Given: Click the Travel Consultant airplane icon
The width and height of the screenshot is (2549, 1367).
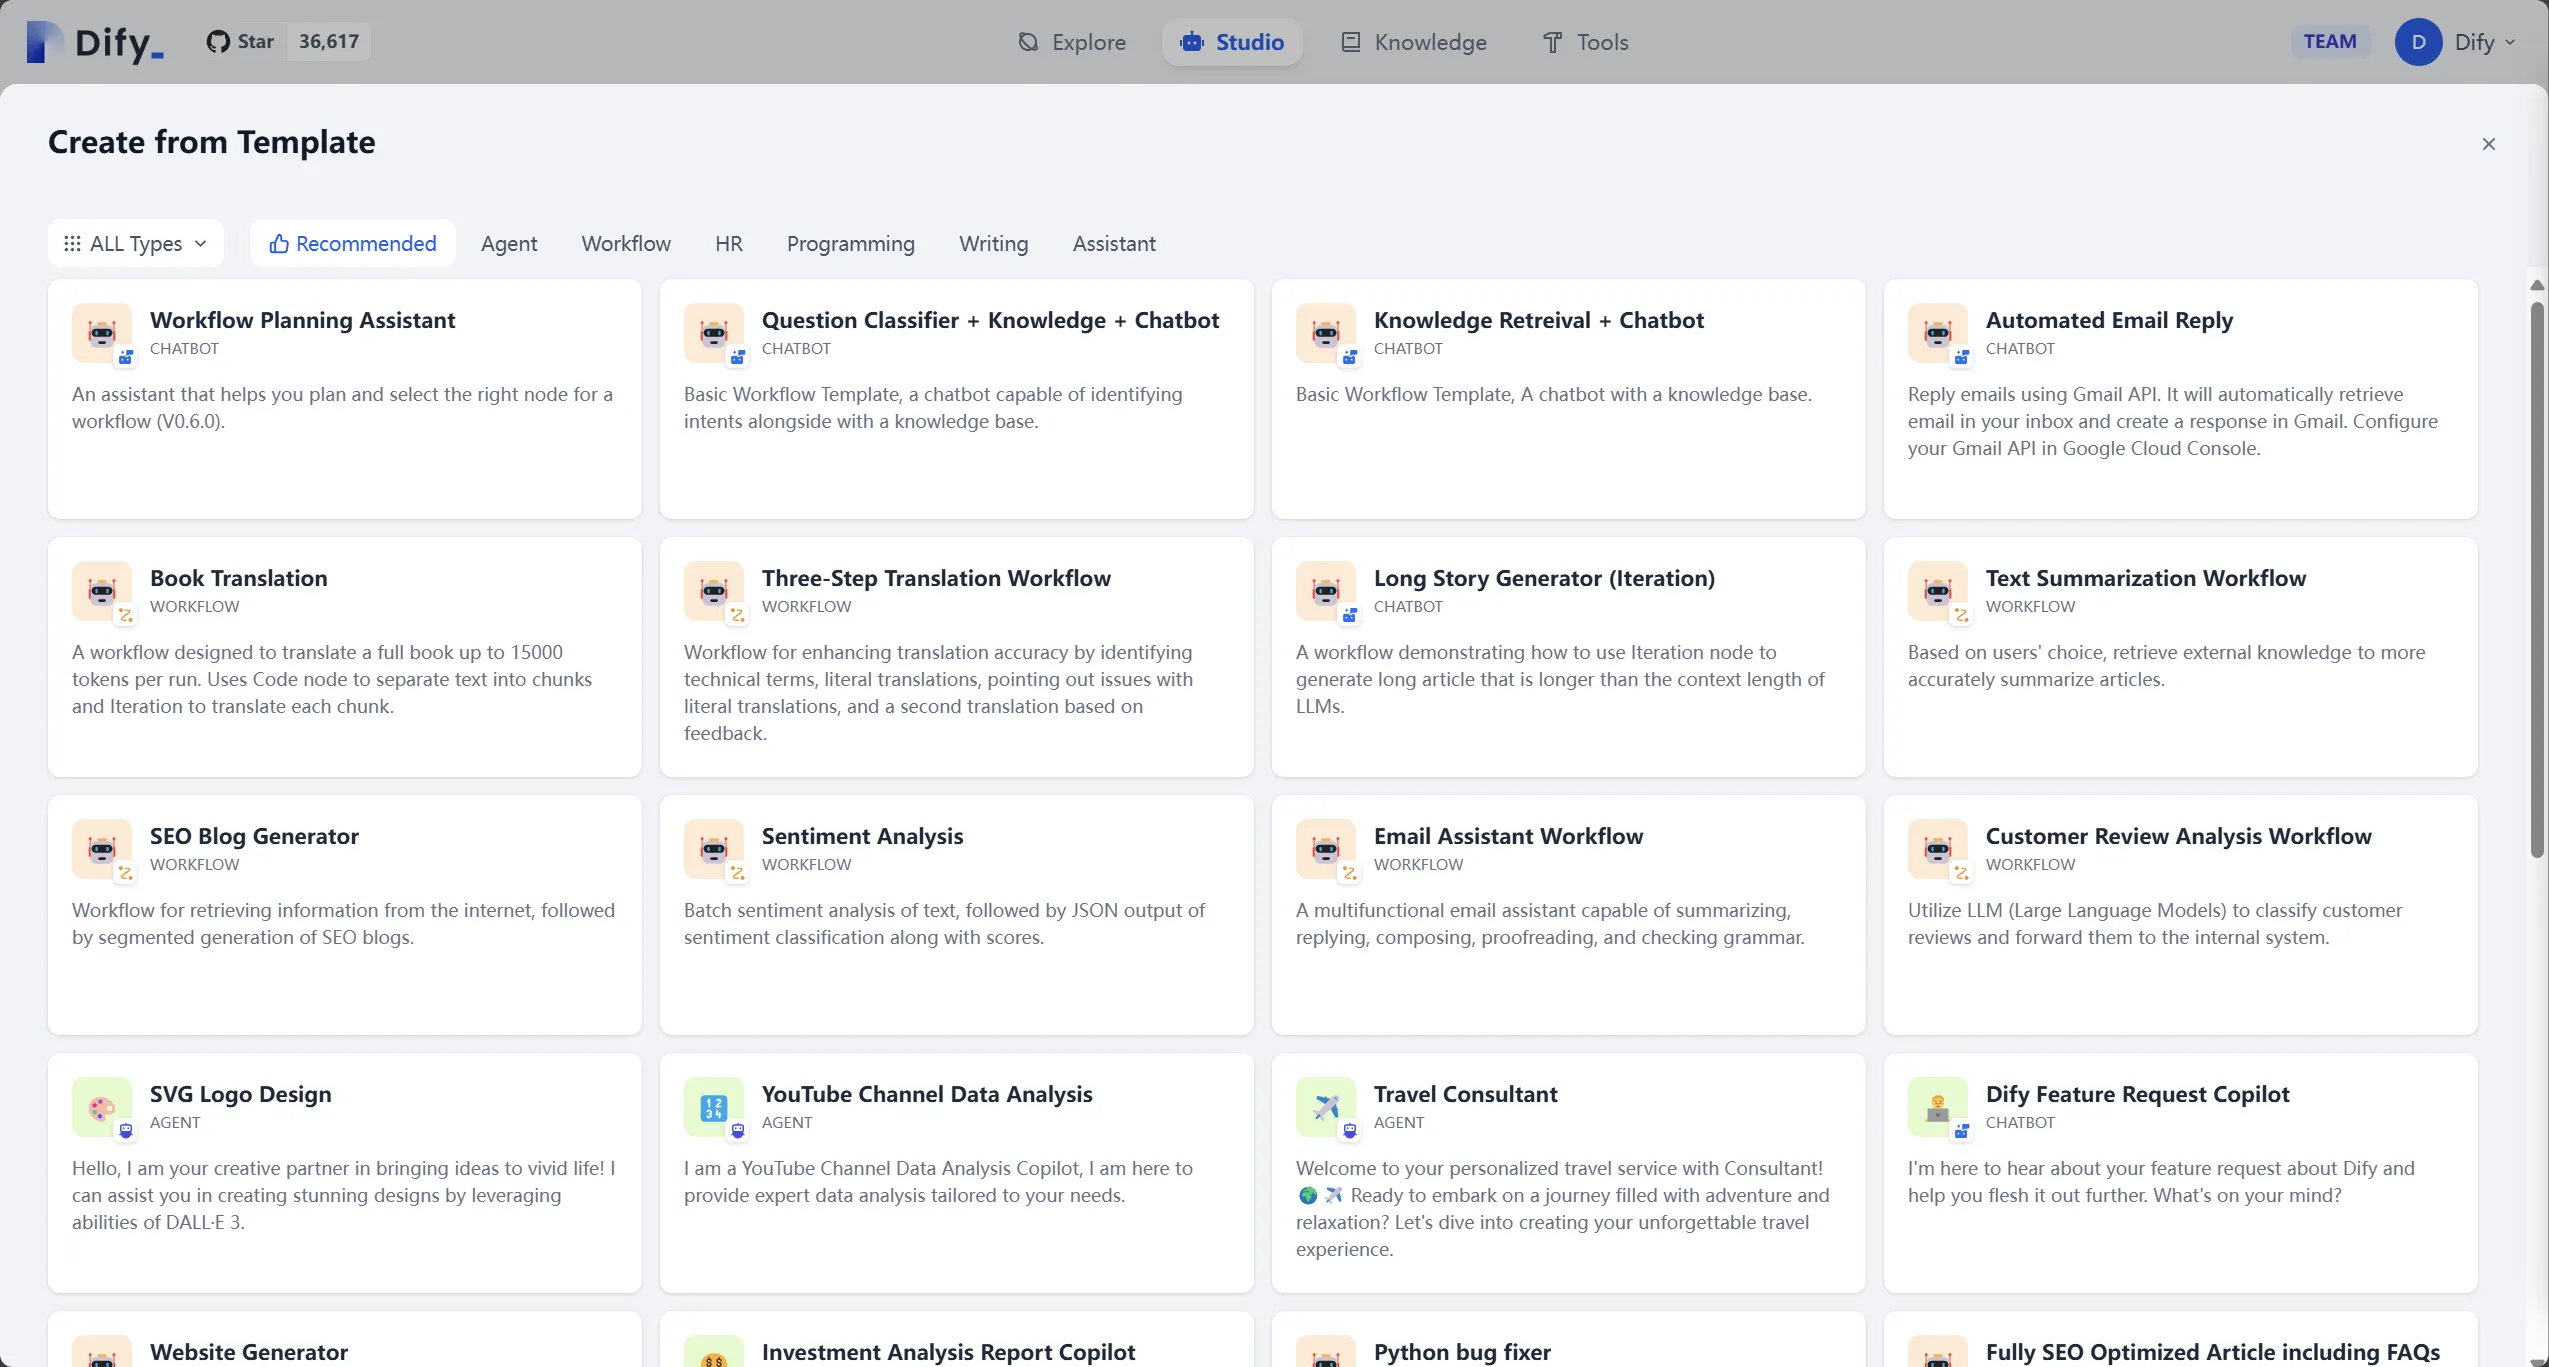Looking at the screenshot, I should [1325, 1107].
